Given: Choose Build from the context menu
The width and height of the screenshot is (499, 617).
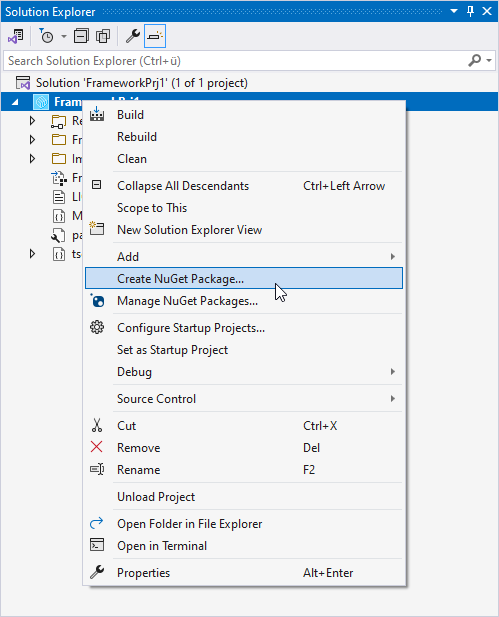Looking at the screenshot, I should click(x=244, y=115).
